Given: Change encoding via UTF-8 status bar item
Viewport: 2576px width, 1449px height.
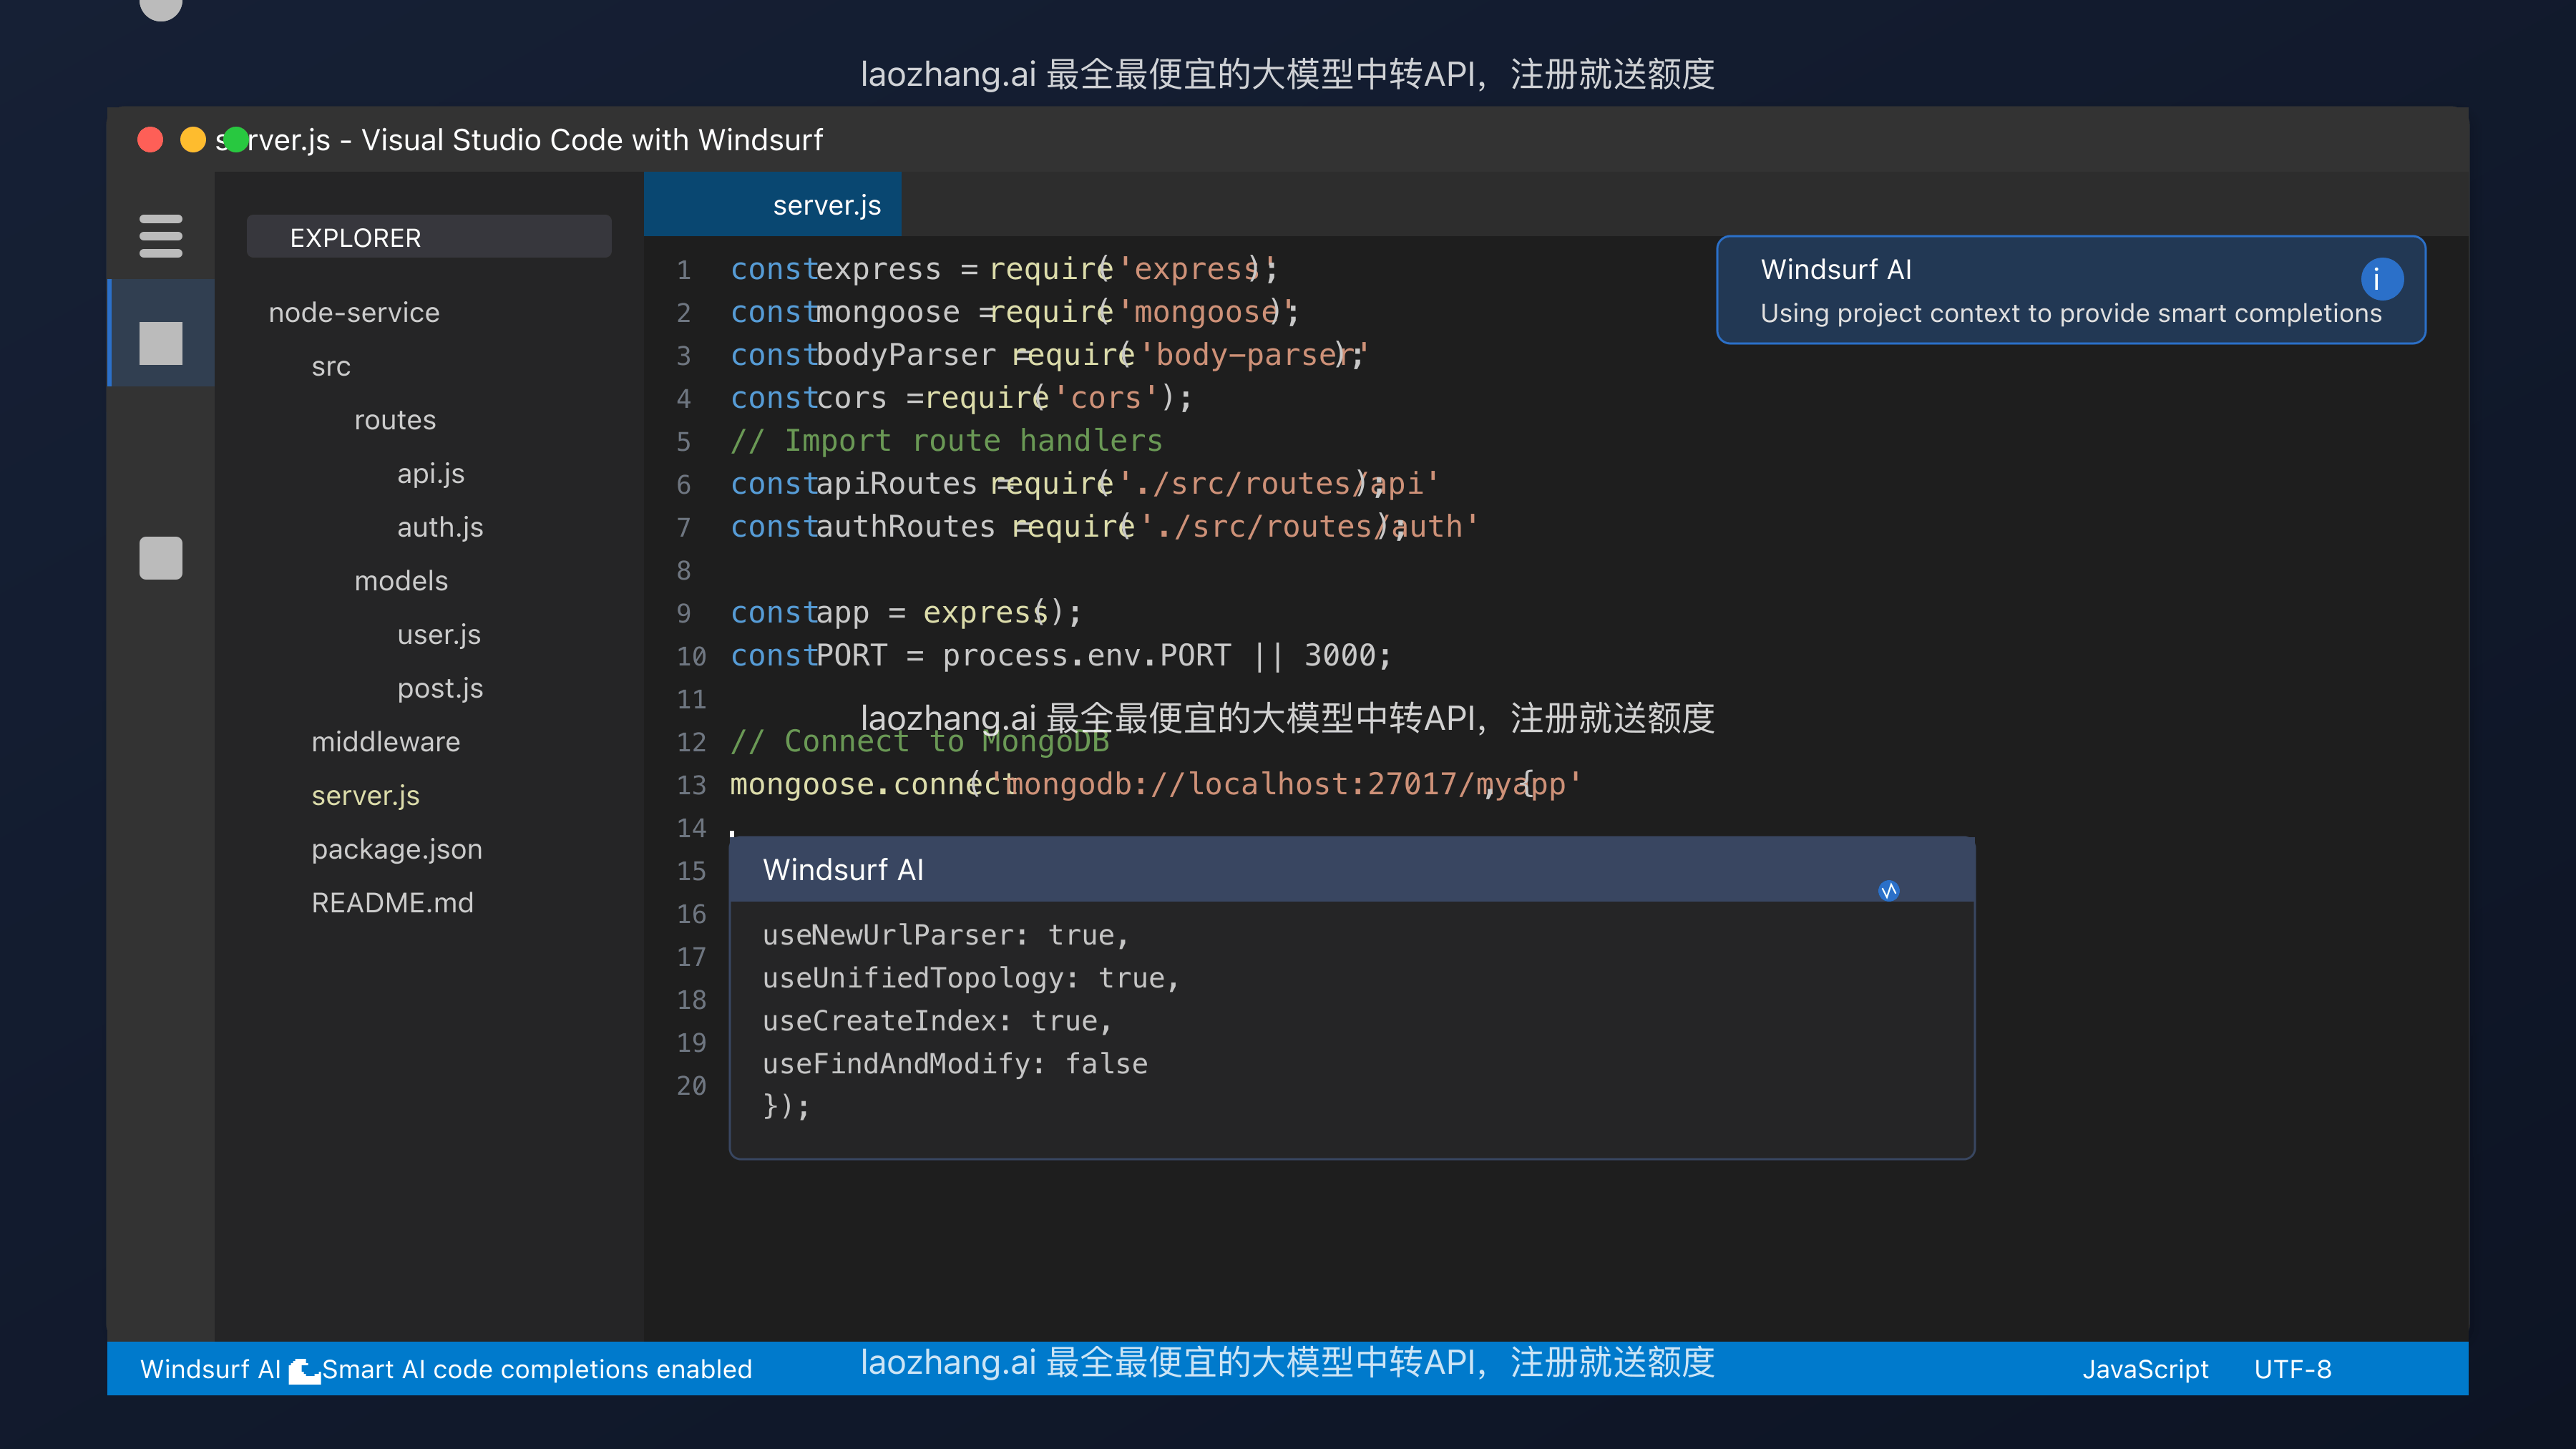Looking at the screenshot, I should coord(2293,1369).
